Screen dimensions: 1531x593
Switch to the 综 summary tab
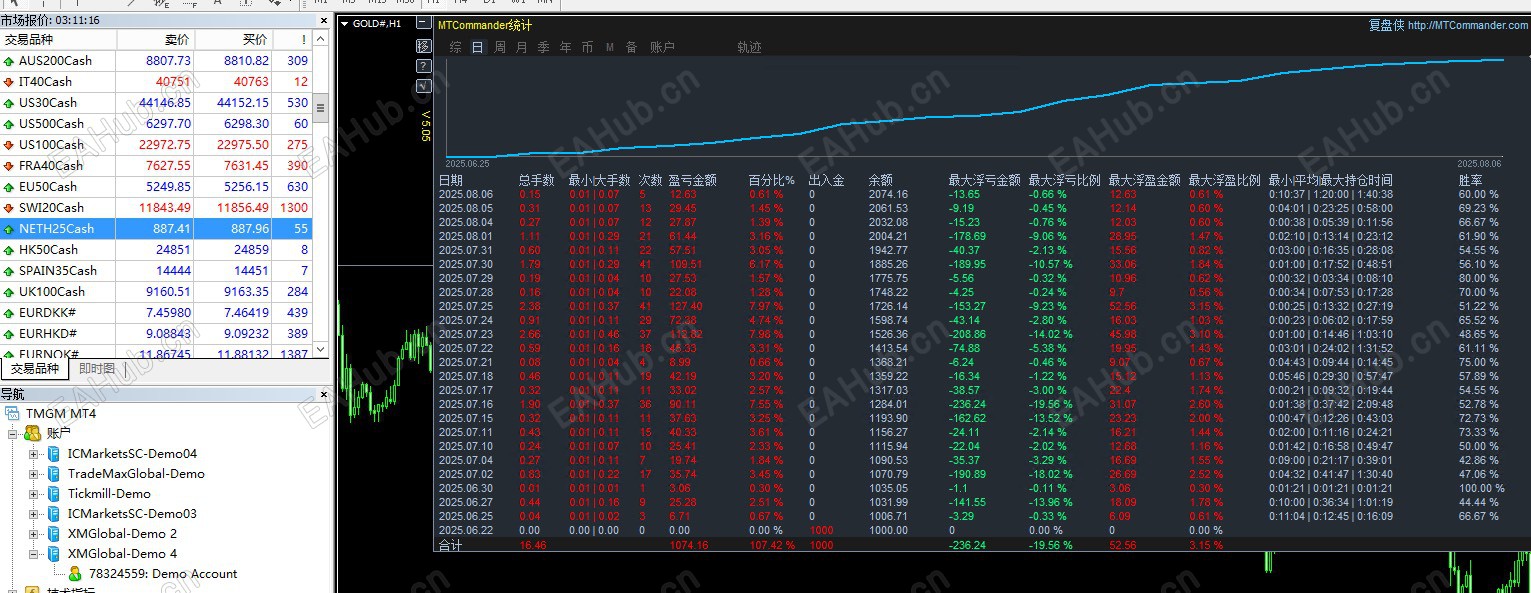(x=455, y=47)
